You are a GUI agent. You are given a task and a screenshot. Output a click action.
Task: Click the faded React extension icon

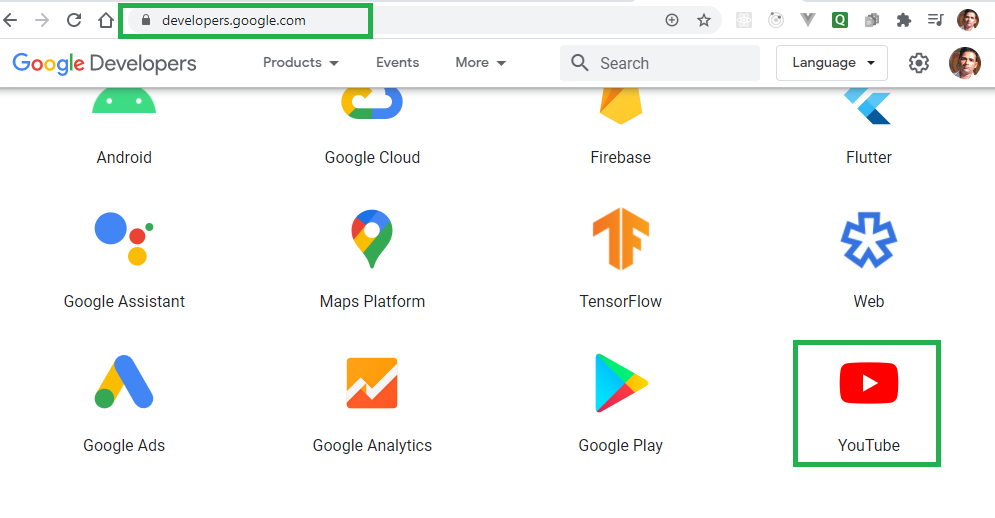(x=744, y=20)
